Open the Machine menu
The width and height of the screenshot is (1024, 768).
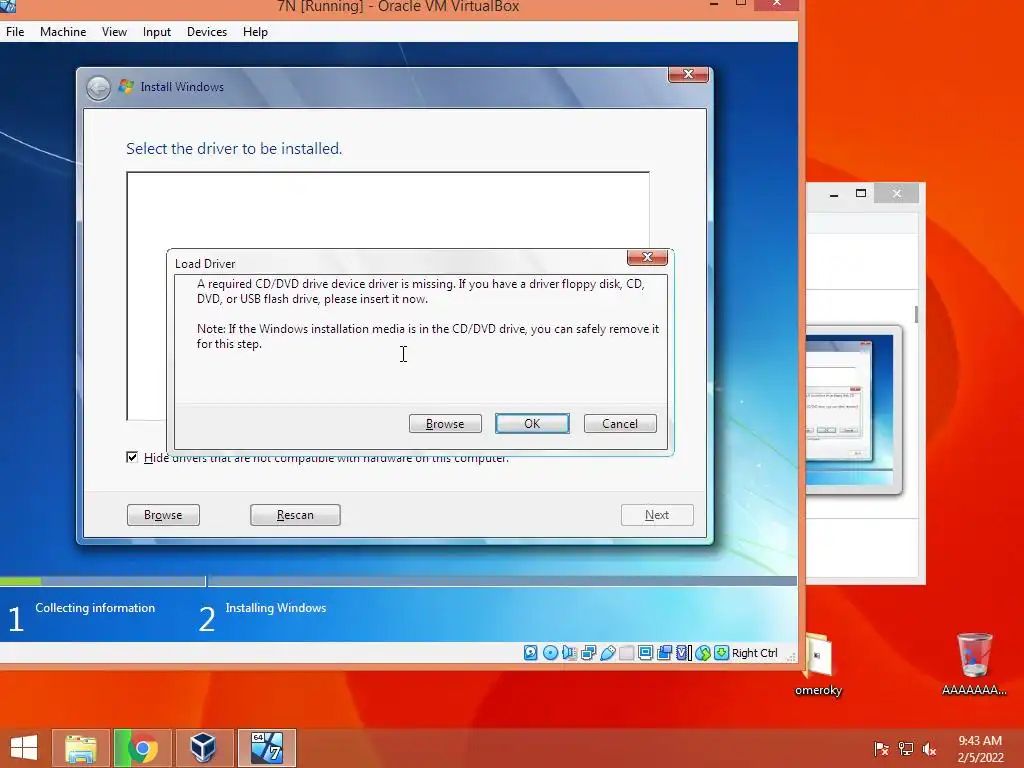[63, 31]
